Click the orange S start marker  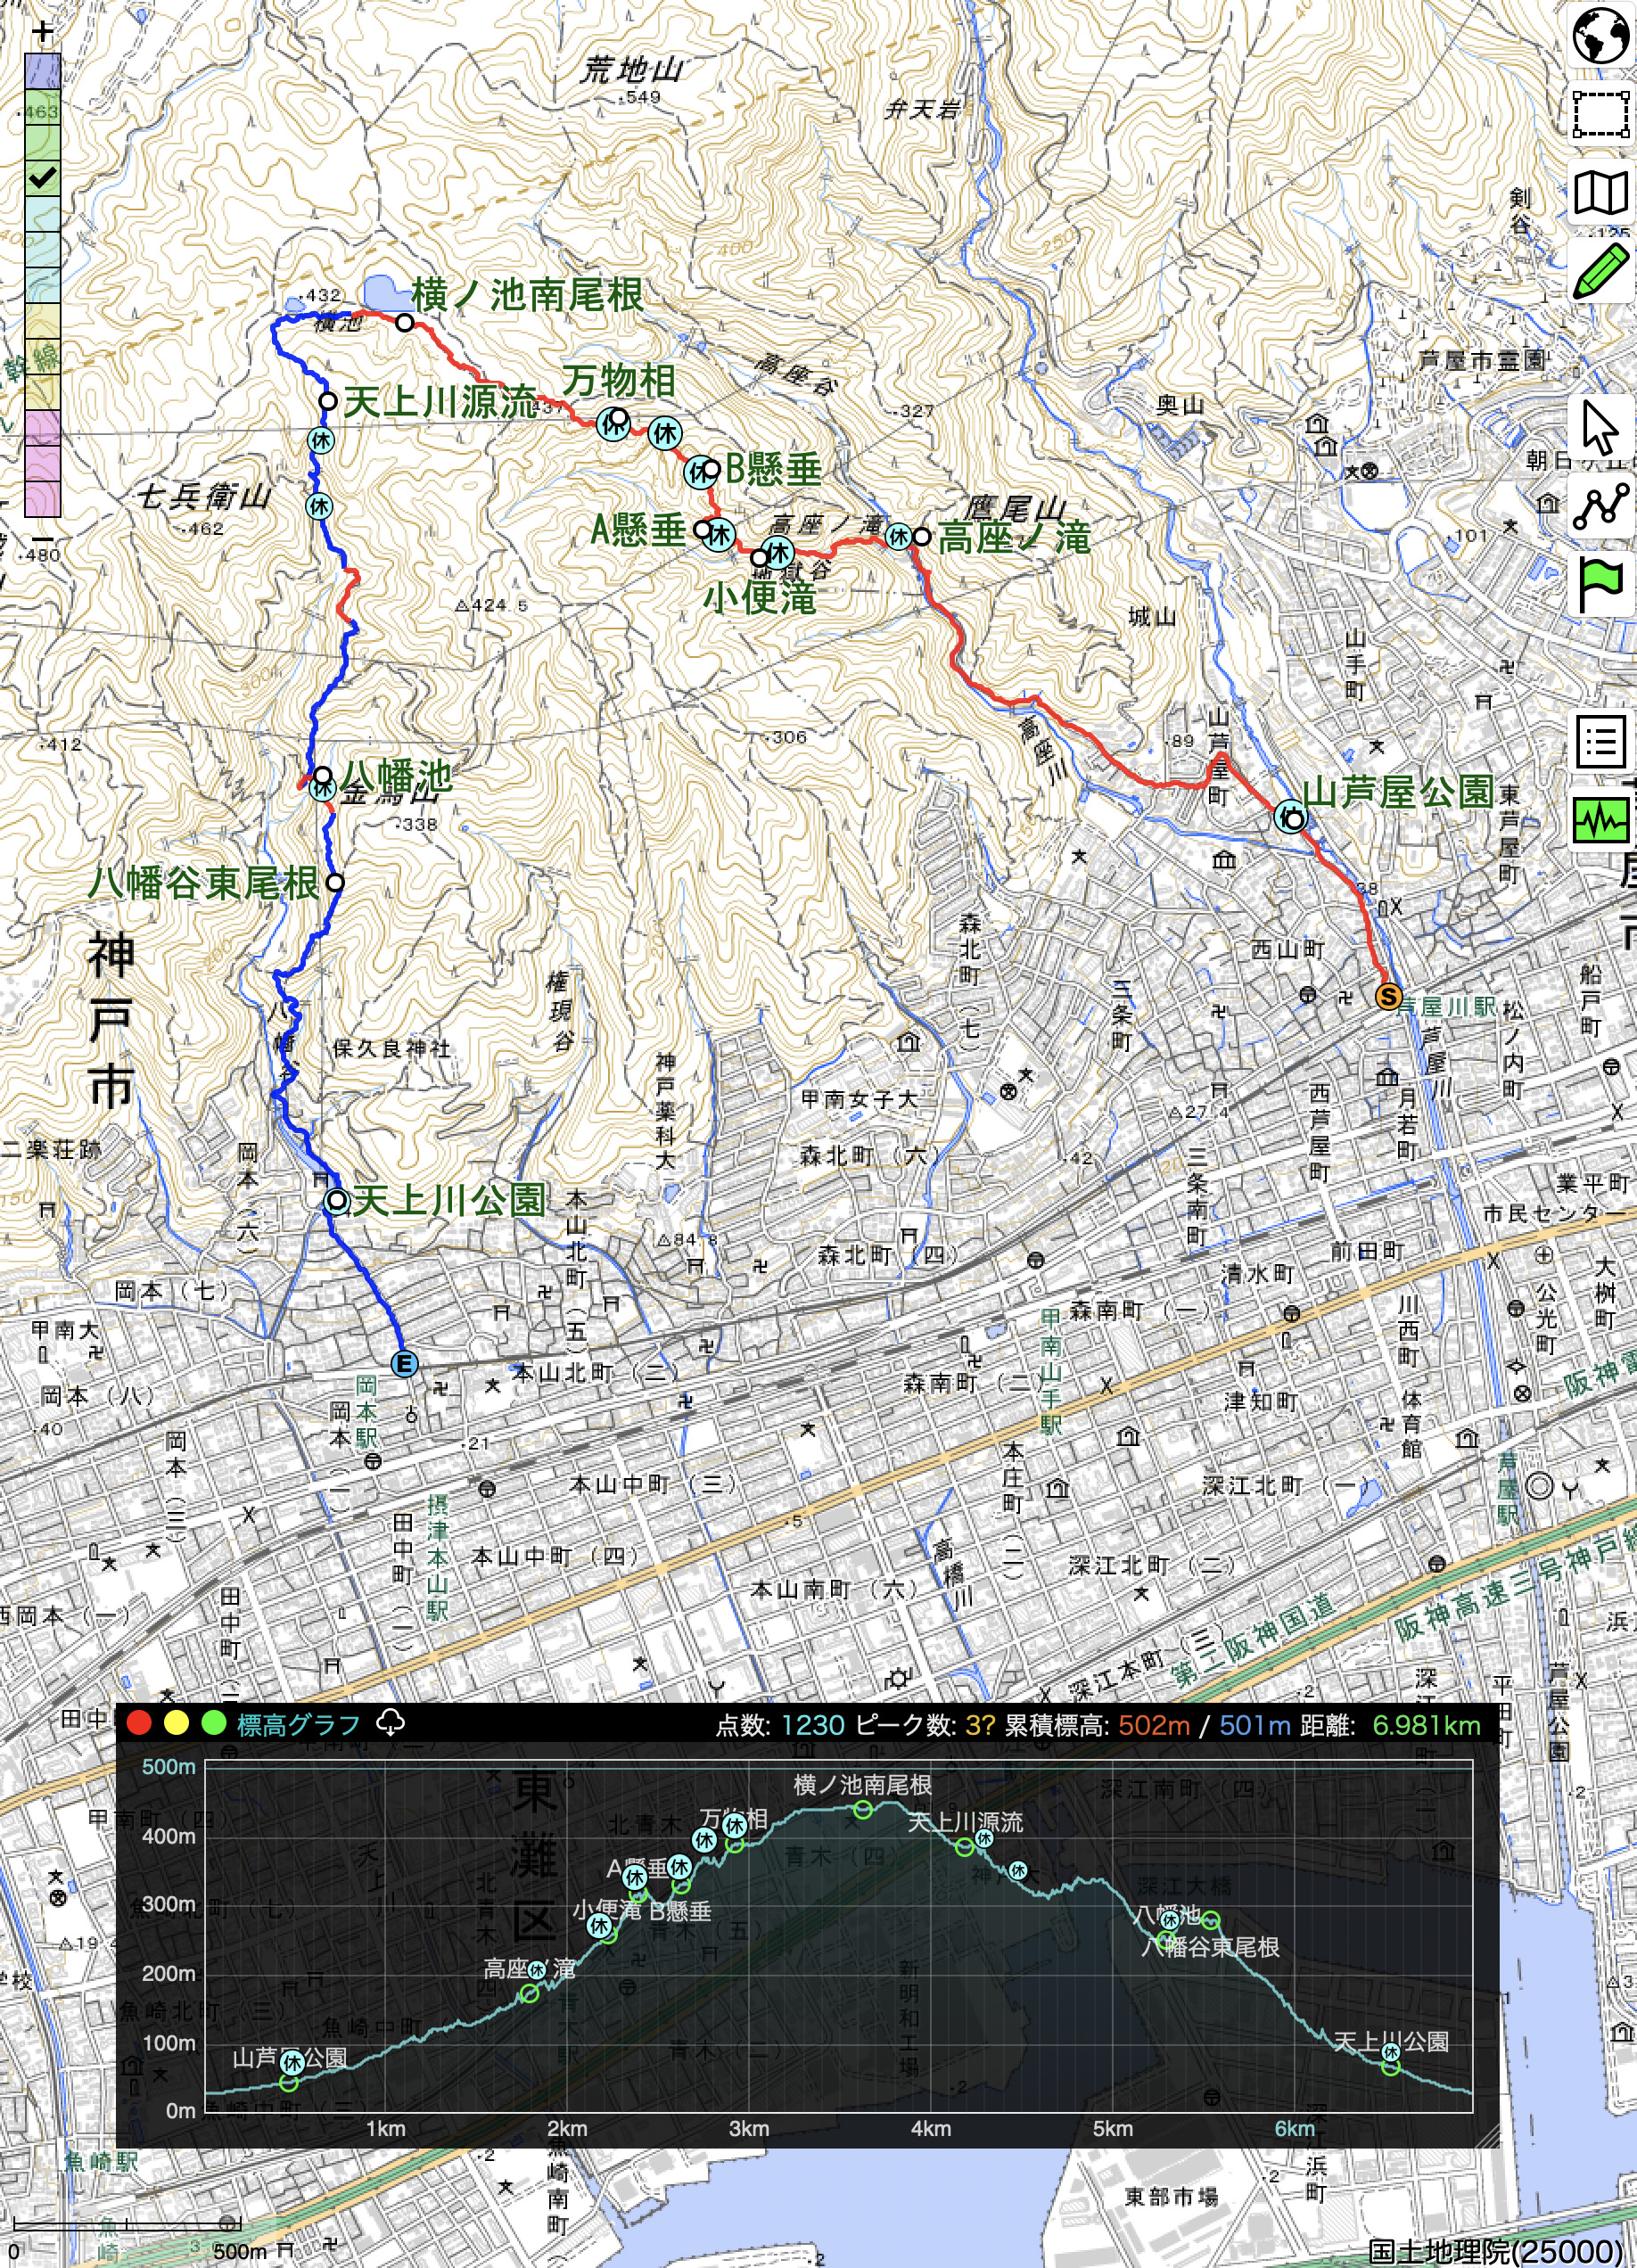click(1387, 996)
